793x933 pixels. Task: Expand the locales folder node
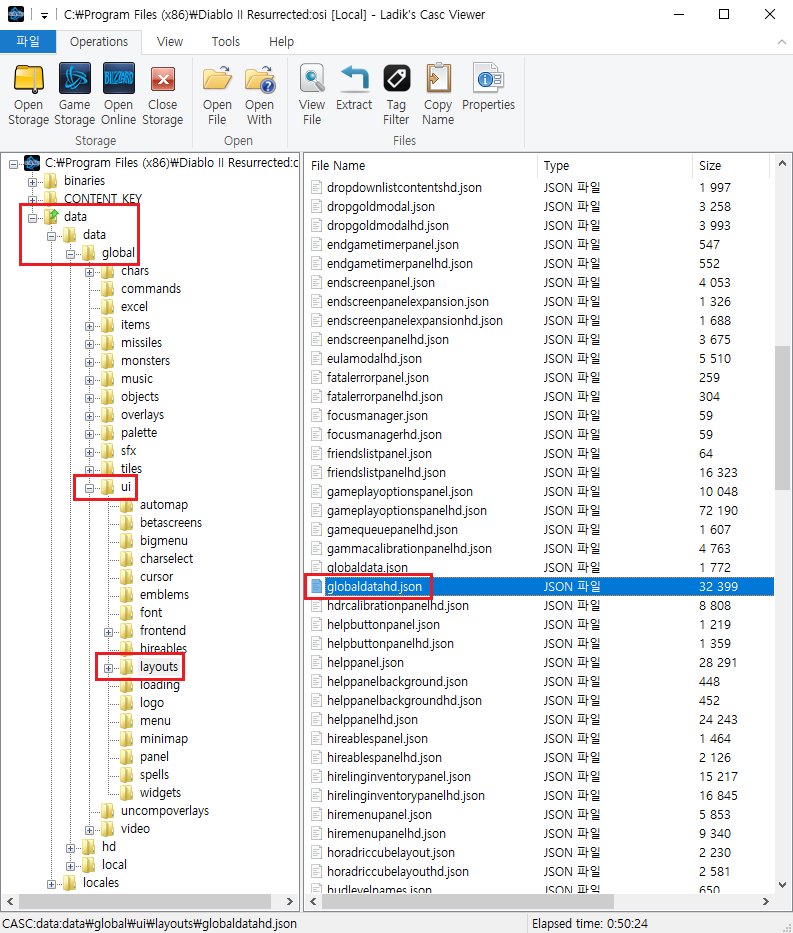[x=51, y=885]
